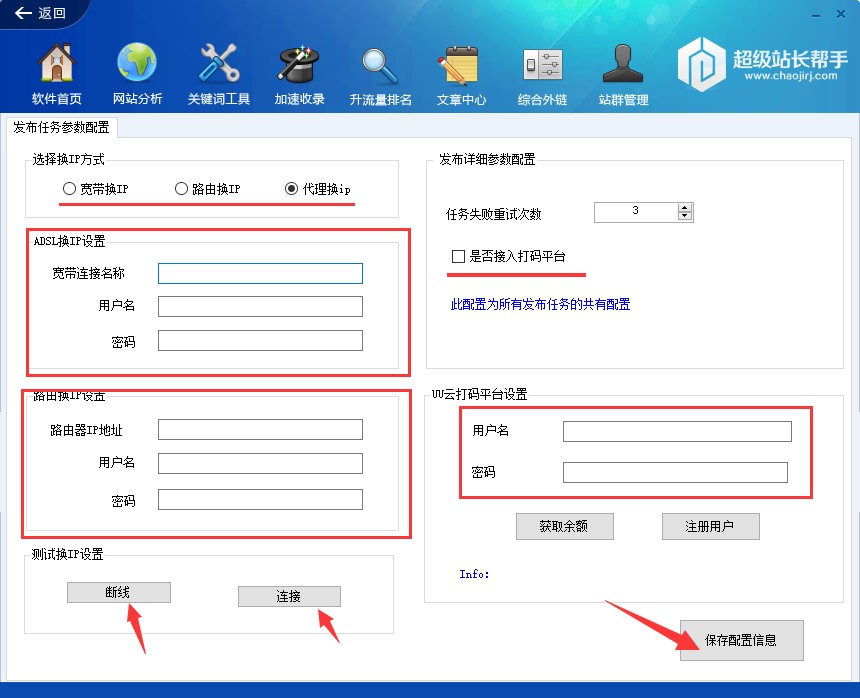Image resolution: width=860 pixels, height=698 pixels.
Task: Open 升流量排名 magnifier icon
Action: click(x=380, y=66)
